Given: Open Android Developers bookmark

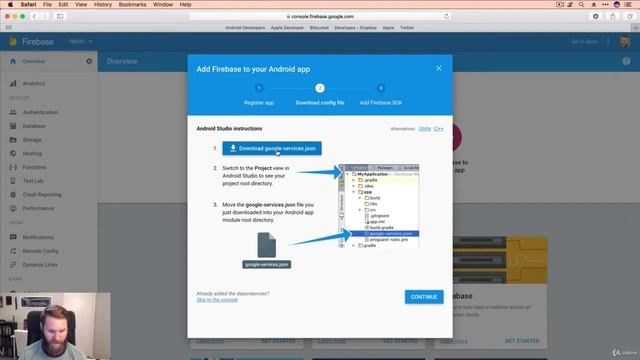Looking at the screenshot, I should click(245, 28).
